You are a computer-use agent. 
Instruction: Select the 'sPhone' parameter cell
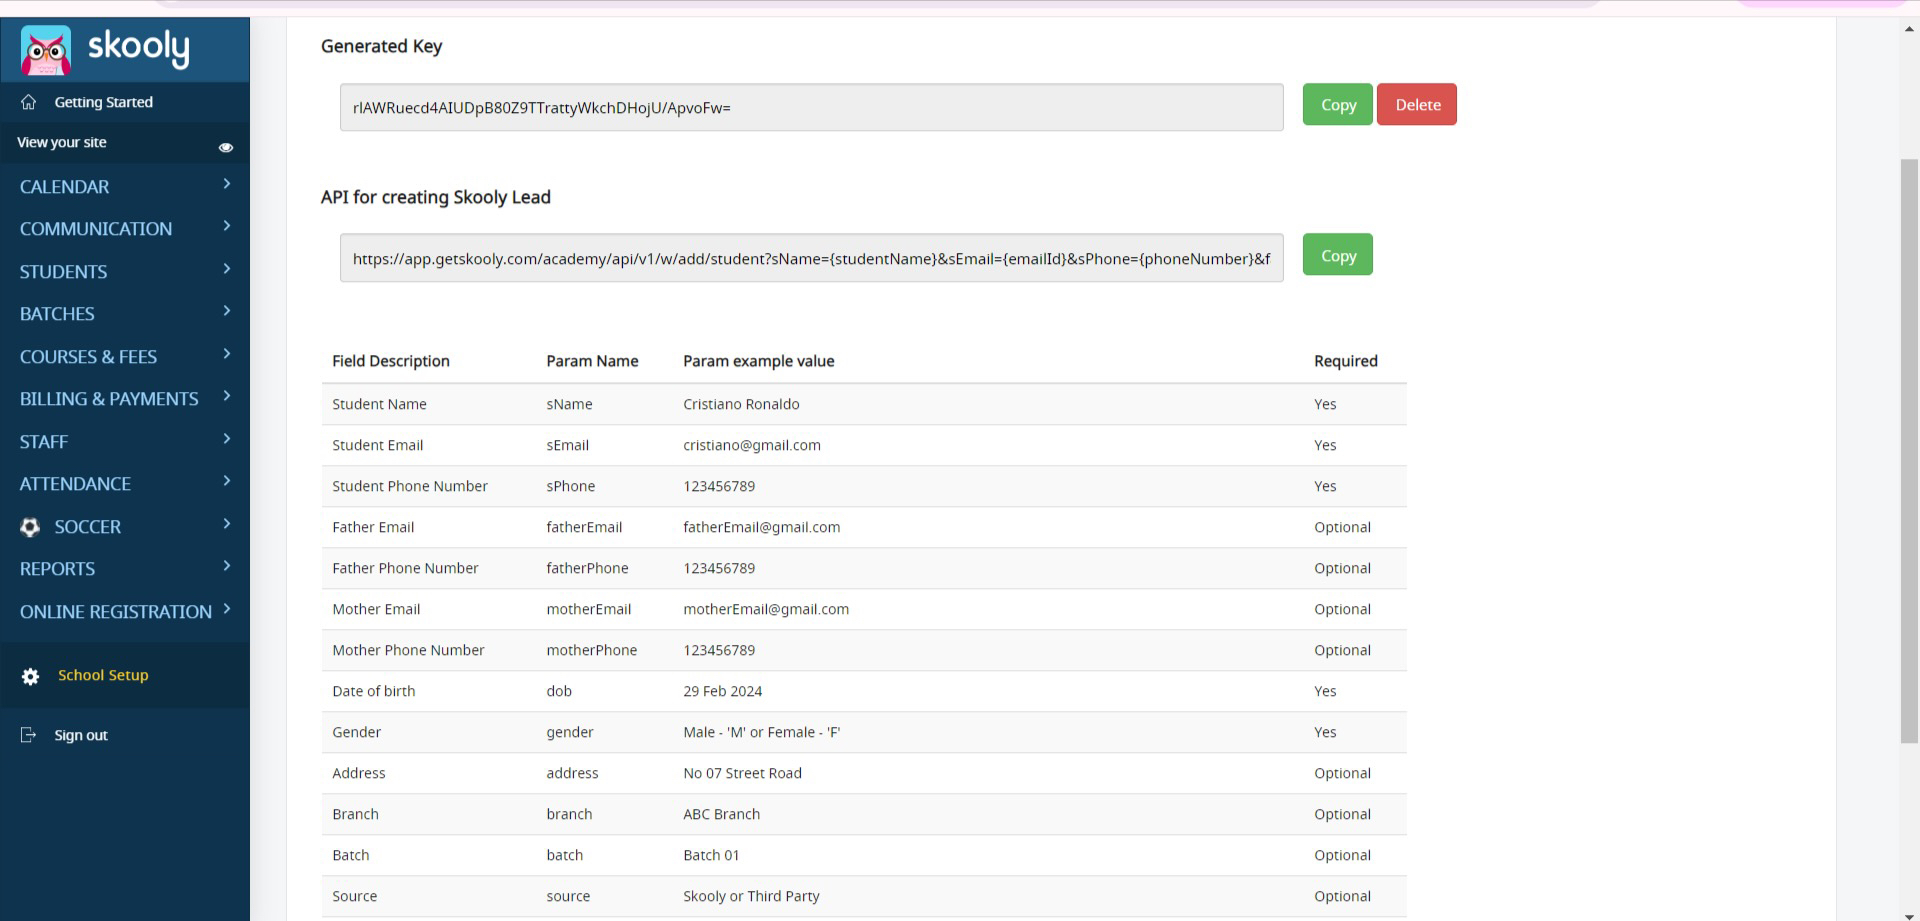tap(570, 486)
